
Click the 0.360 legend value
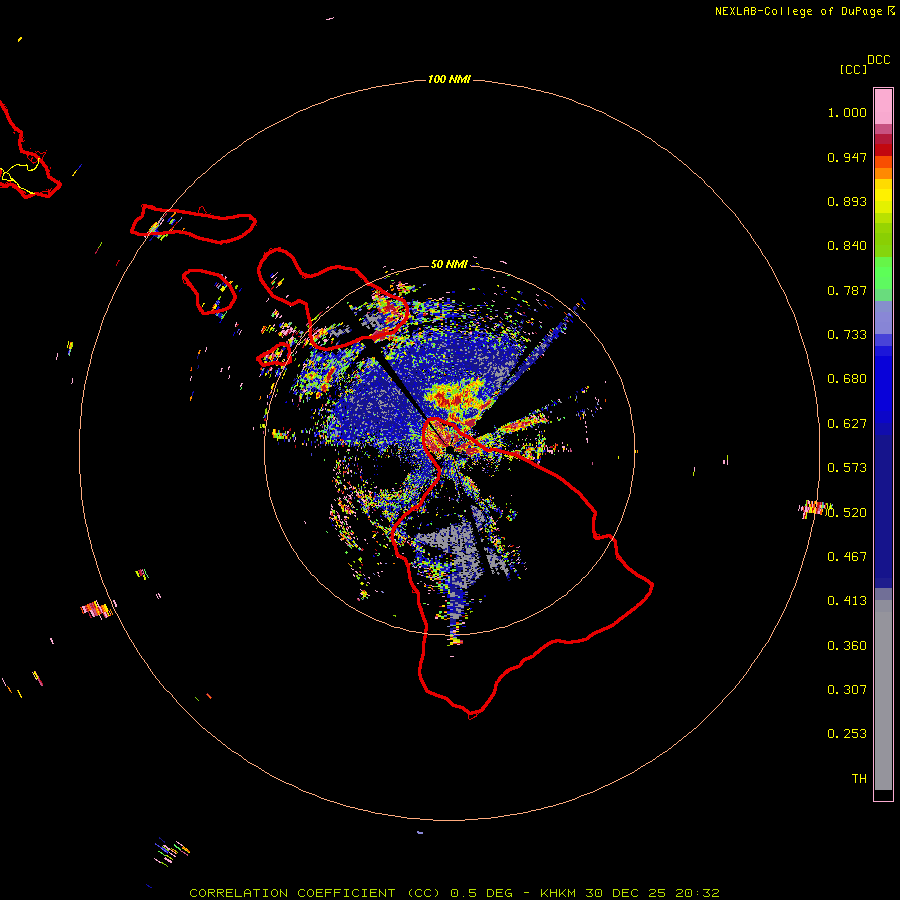pos(847,646)
